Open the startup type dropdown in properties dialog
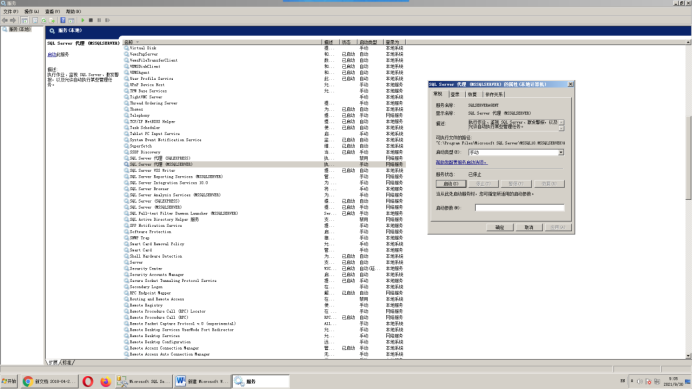Screen dimensions: 693x390 [561, 152]
